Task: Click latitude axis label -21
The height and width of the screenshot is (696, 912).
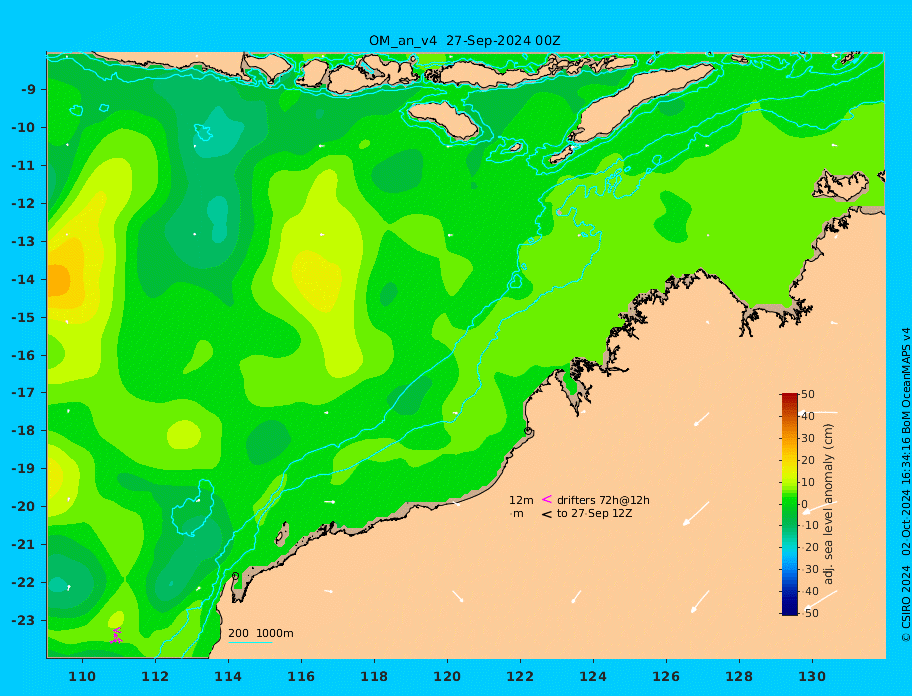Action: click(23, 545)
